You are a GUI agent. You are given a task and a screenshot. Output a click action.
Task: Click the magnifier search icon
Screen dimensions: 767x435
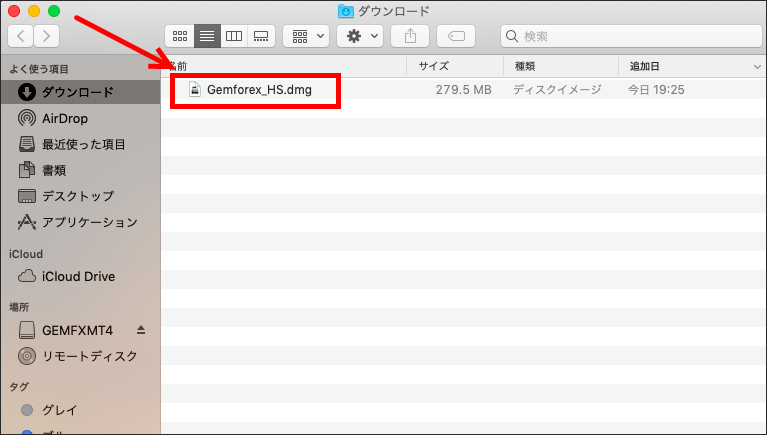tap(512, 36)
